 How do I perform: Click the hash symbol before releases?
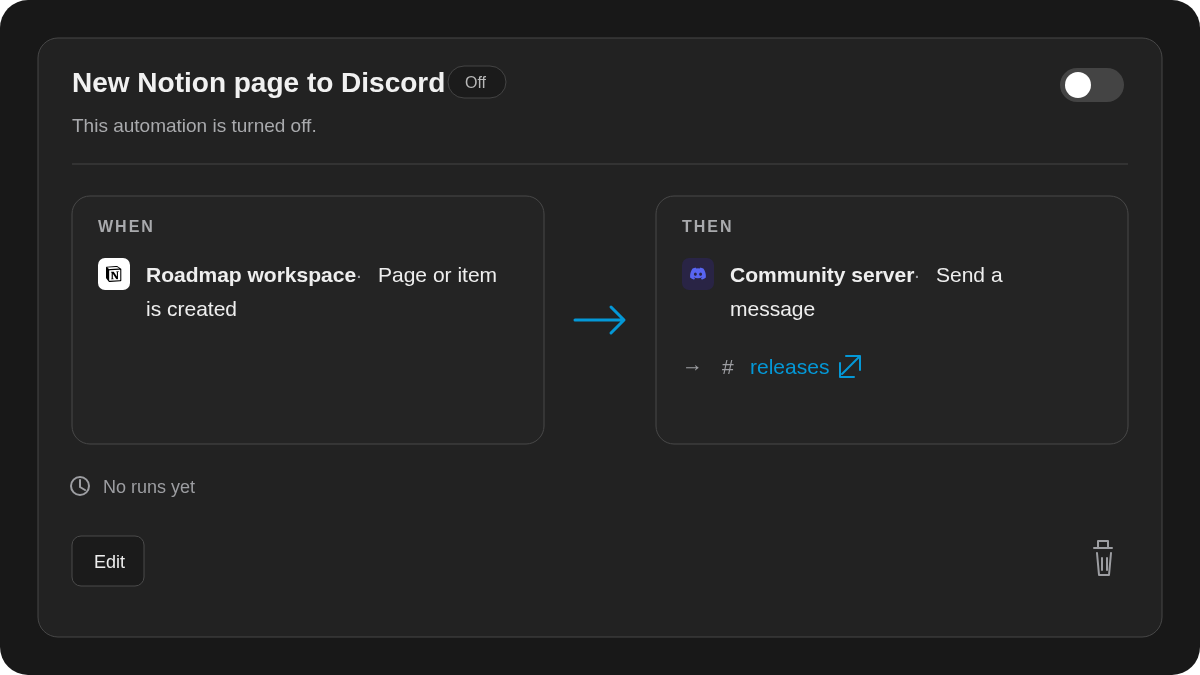[x=728, y=367]
